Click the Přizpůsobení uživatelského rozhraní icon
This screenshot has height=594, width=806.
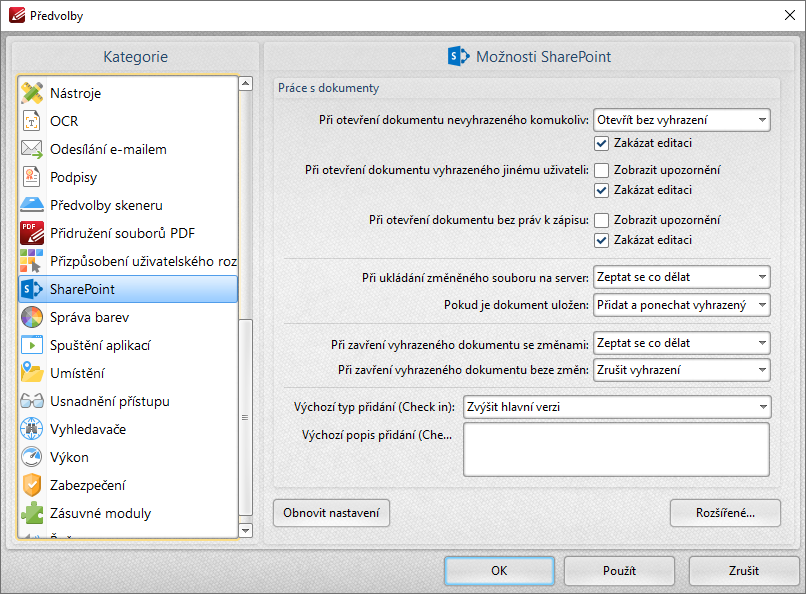coord(32,261)
